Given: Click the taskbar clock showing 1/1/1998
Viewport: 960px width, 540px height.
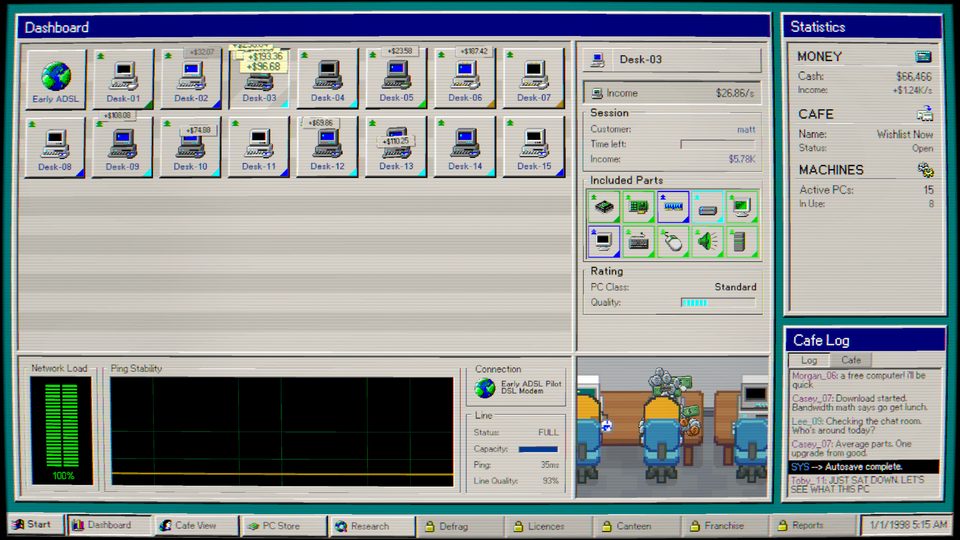Looking at the screenshot, I should (908, 525).
